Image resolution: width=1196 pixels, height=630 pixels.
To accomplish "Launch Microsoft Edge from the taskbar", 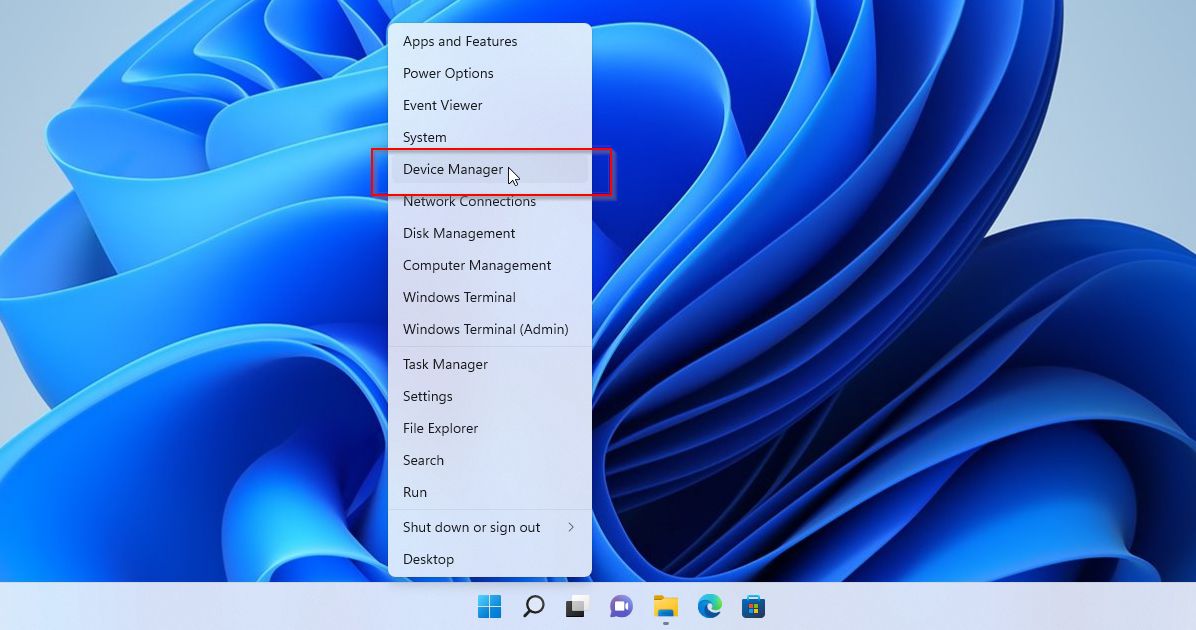I will point(709,606).
